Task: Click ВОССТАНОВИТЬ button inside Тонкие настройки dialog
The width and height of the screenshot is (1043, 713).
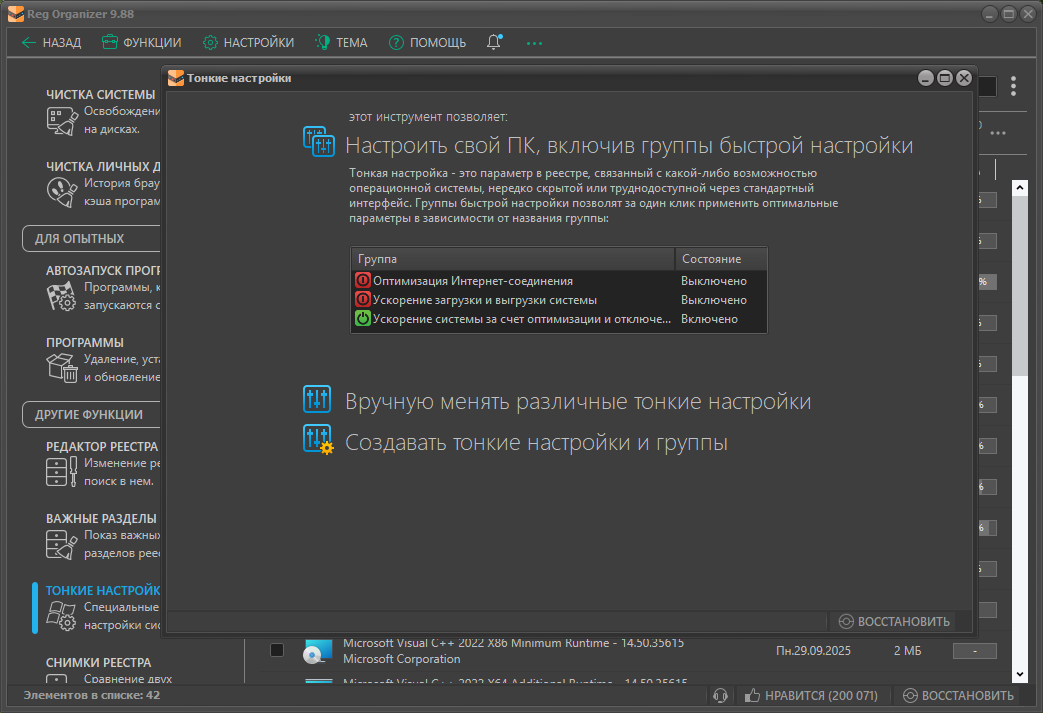Action: pyautogui.click(x=894, y=621)
